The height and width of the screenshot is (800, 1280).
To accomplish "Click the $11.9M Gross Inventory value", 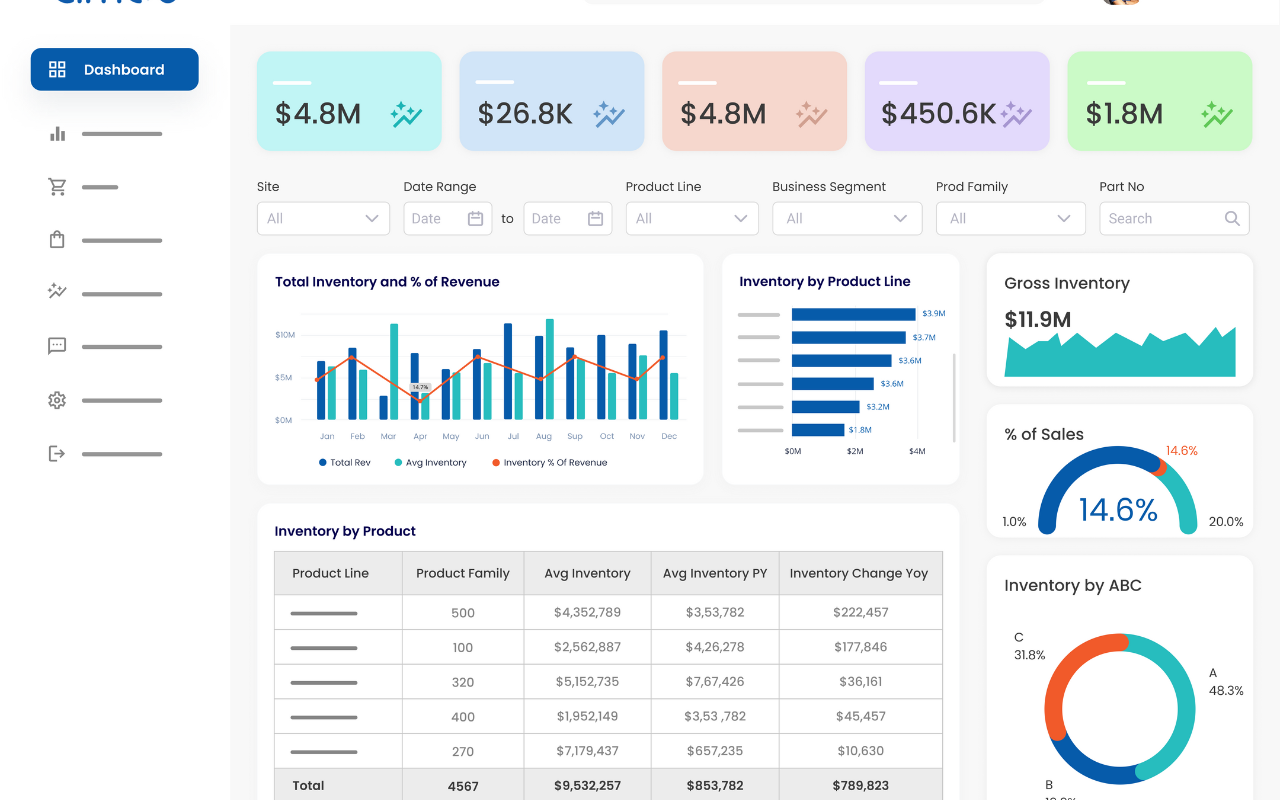I will (x=1037, y=320).
